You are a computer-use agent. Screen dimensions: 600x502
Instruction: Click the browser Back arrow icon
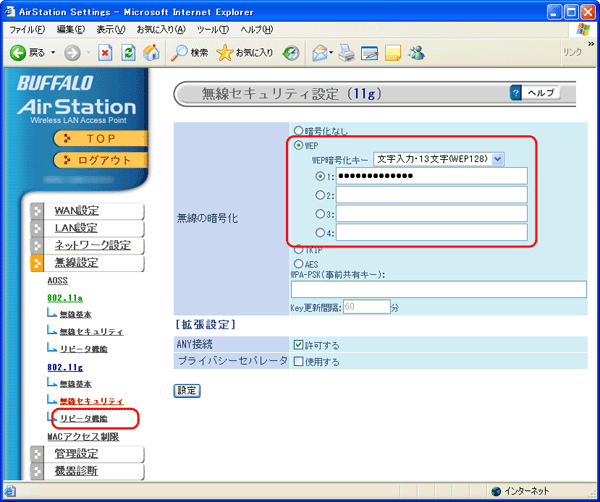(x=18, y=52)
